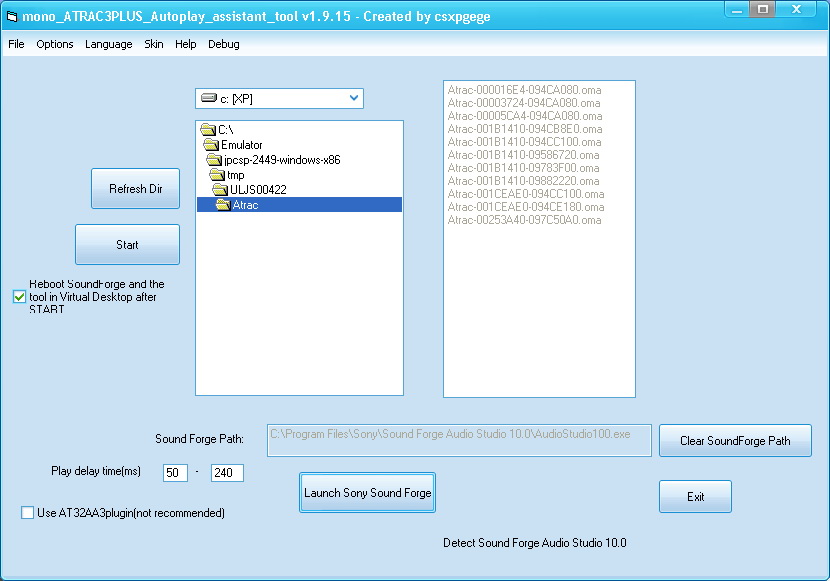Open the Language menu
Viewport: 830px width, 581px height.
pyautogui.click(x=109, y=44)
